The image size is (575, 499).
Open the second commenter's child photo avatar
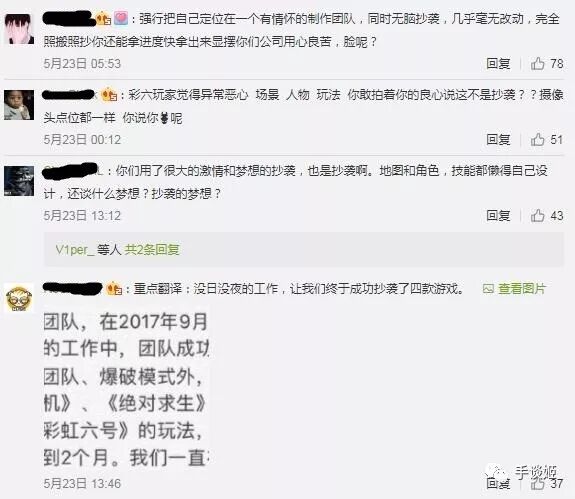(x=19, y=105)
